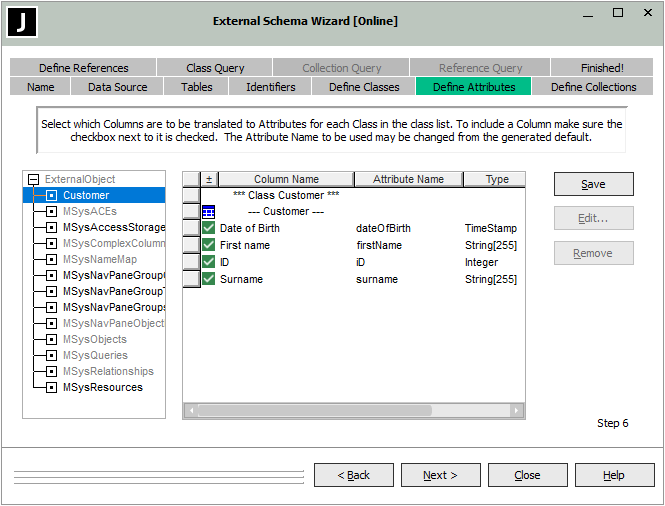The image size is (665, 506).
Task: Select MSysQueries in the class tree
Action: point(95,355)
